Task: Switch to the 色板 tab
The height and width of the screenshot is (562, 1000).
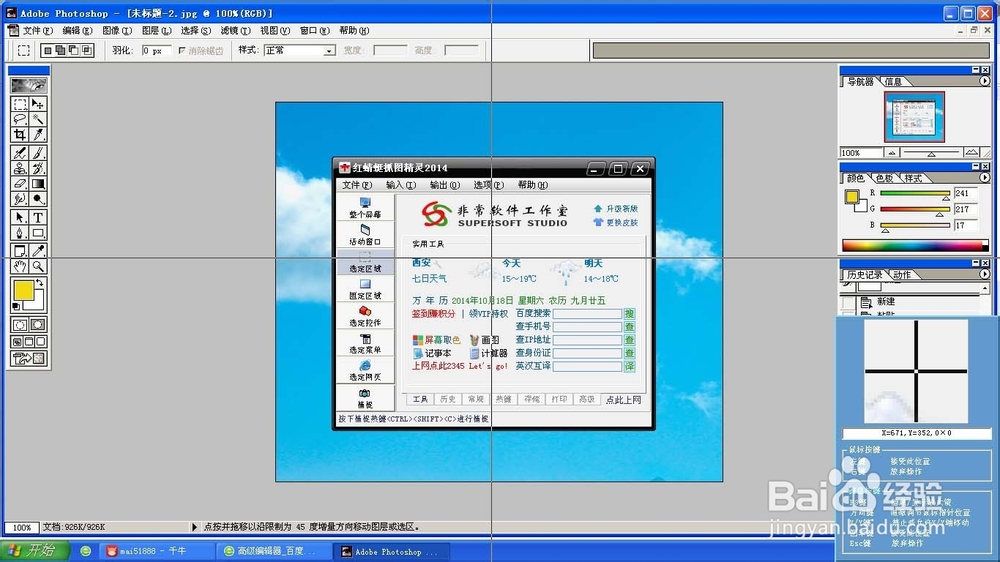Action: point(885,179)
